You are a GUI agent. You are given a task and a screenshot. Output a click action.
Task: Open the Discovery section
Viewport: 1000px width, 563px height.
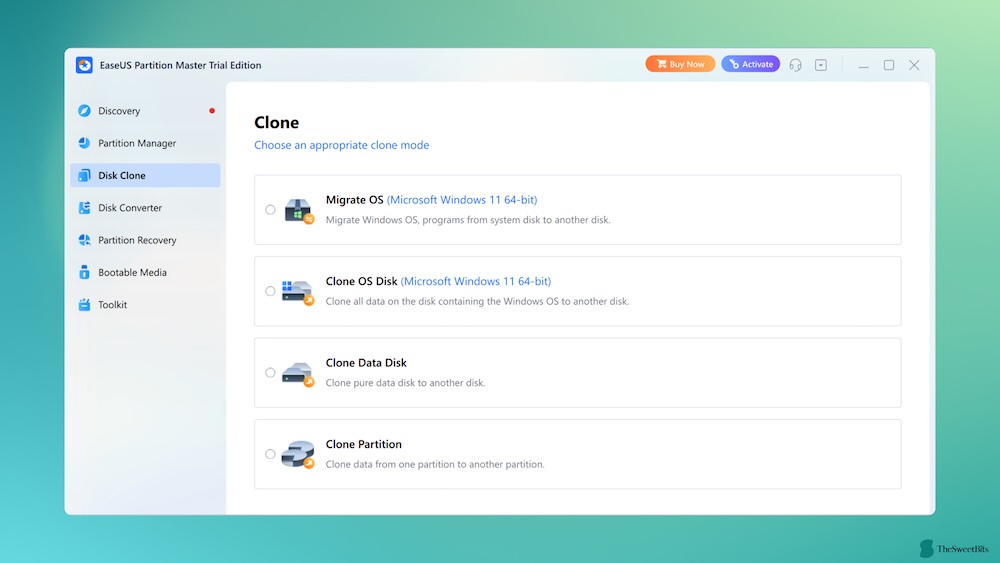tap(145, 111)
